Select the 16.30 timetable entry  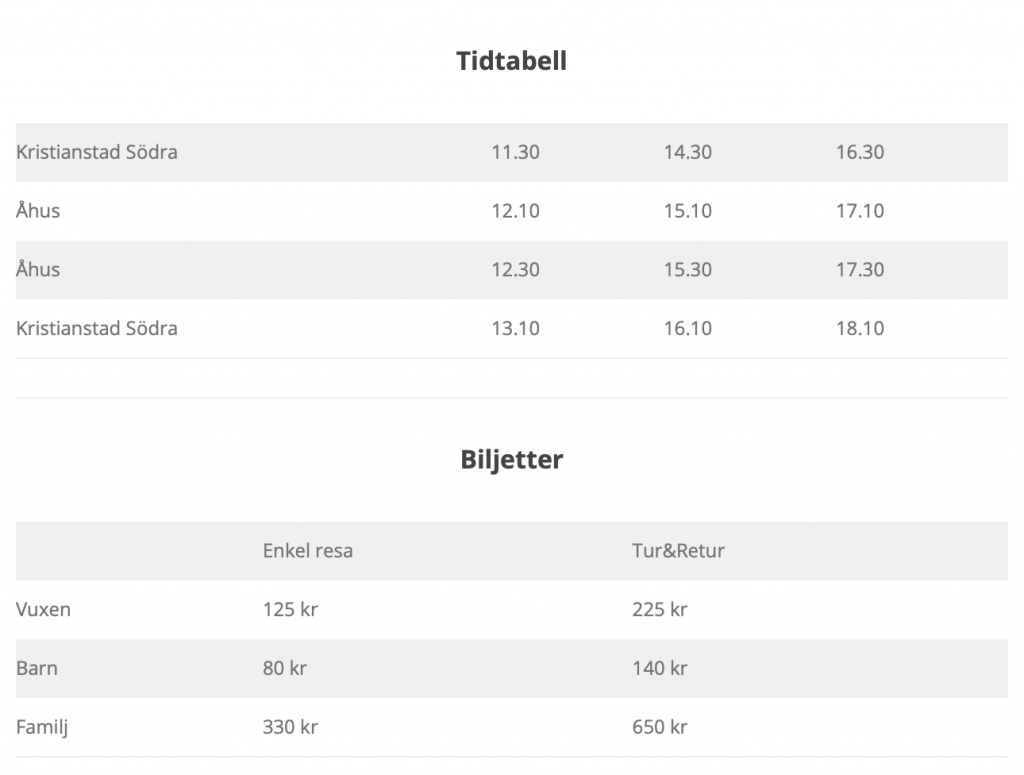click(860, 153)
